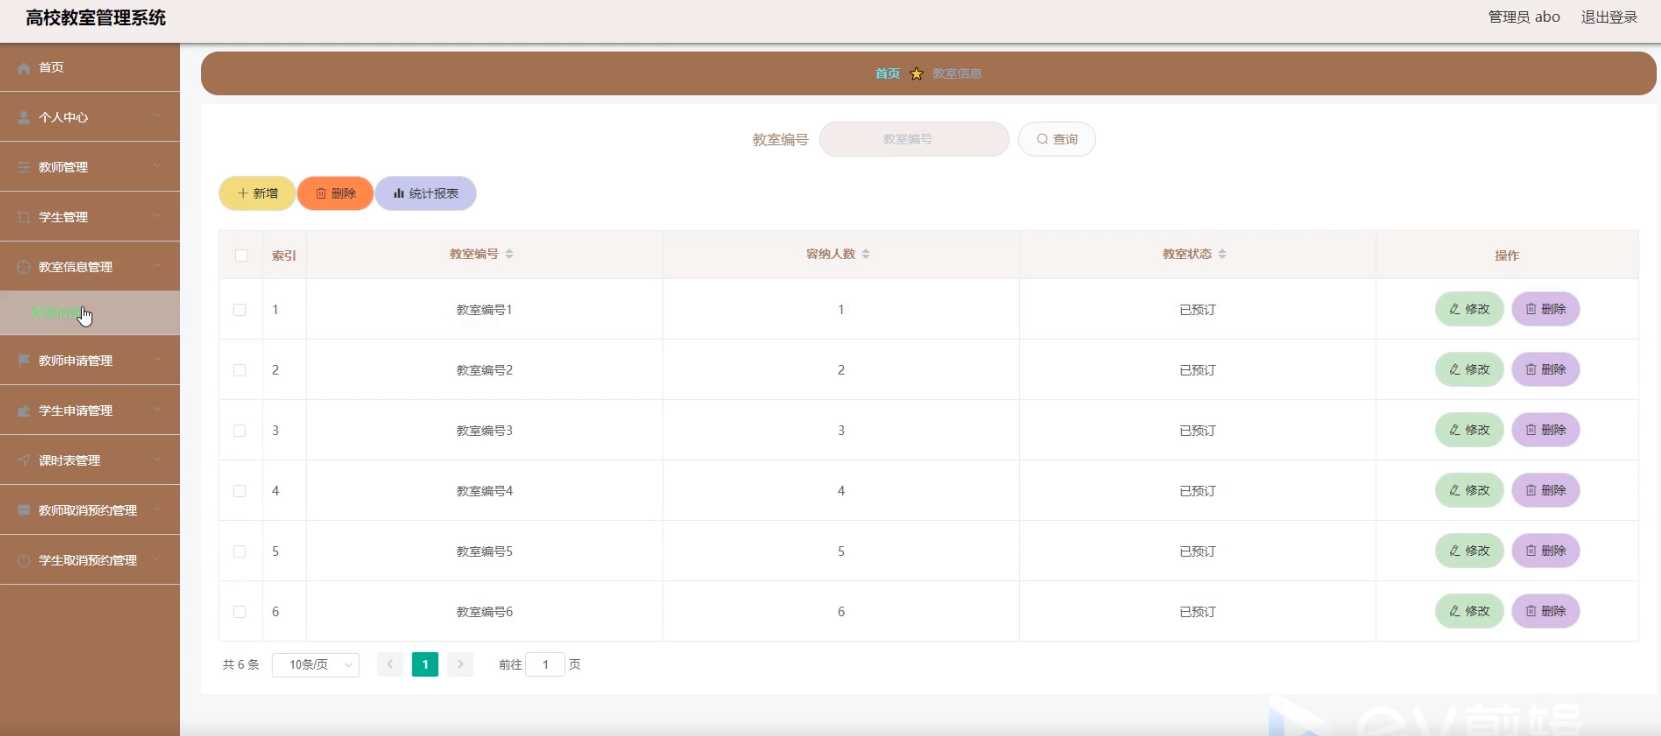This screenshot has width=1661, height=736.
Task: Open 首页 in the sidebar menu
Action: pyautogui.click(x=90, y=68)
